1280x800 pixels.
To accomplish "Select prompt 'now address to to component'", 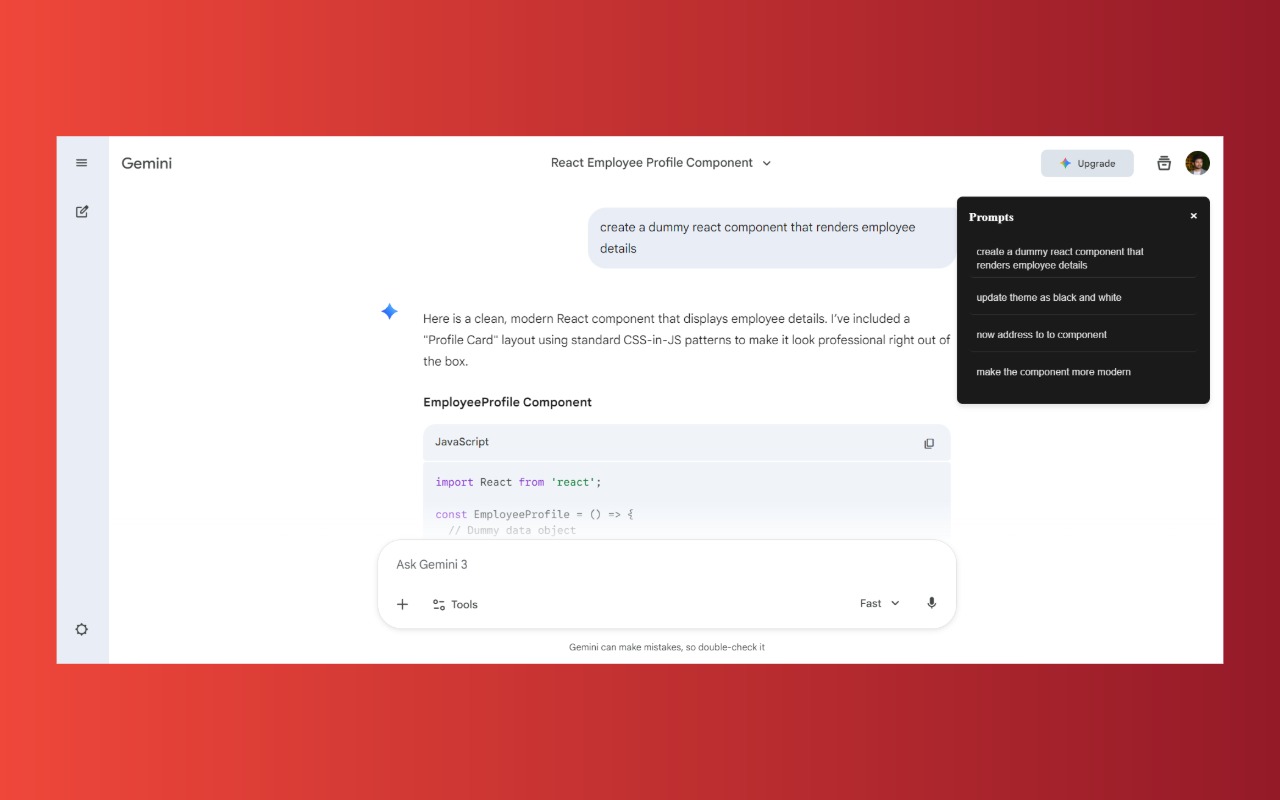I will 1083,334.
